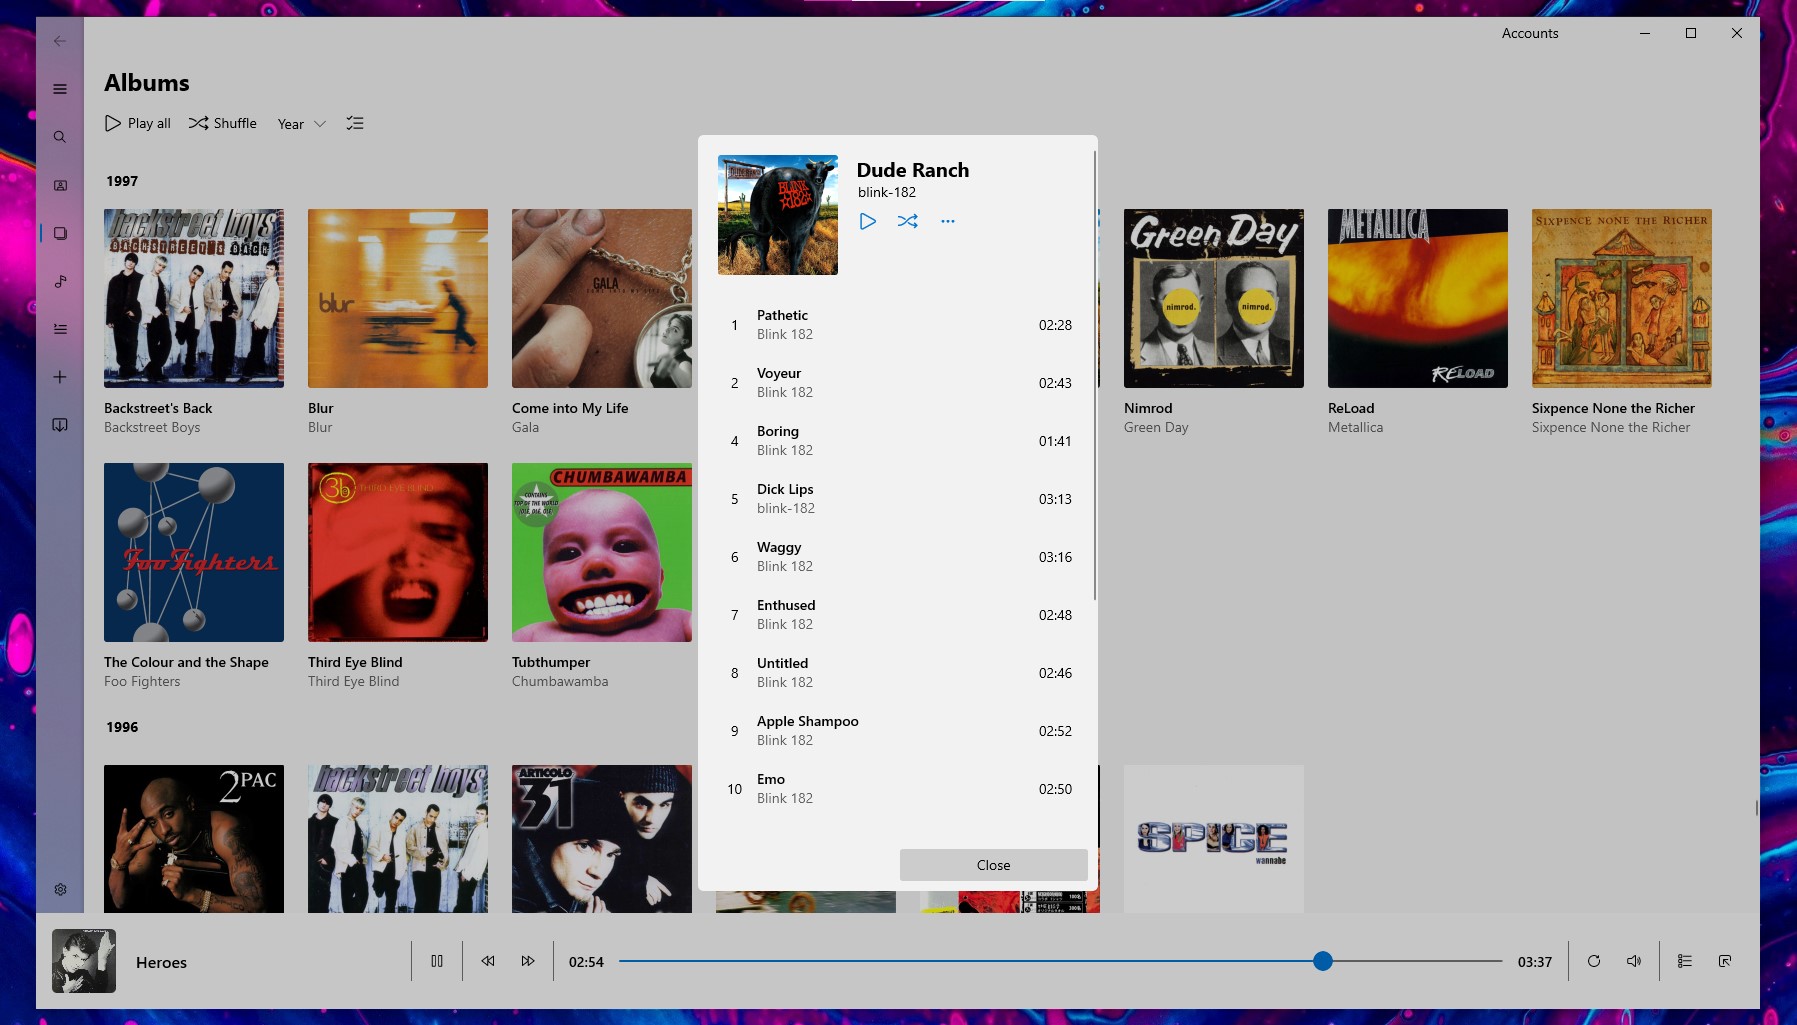
Task: Click the Dude Ranch dialog scrollbar
Action: pos(1095,375)
